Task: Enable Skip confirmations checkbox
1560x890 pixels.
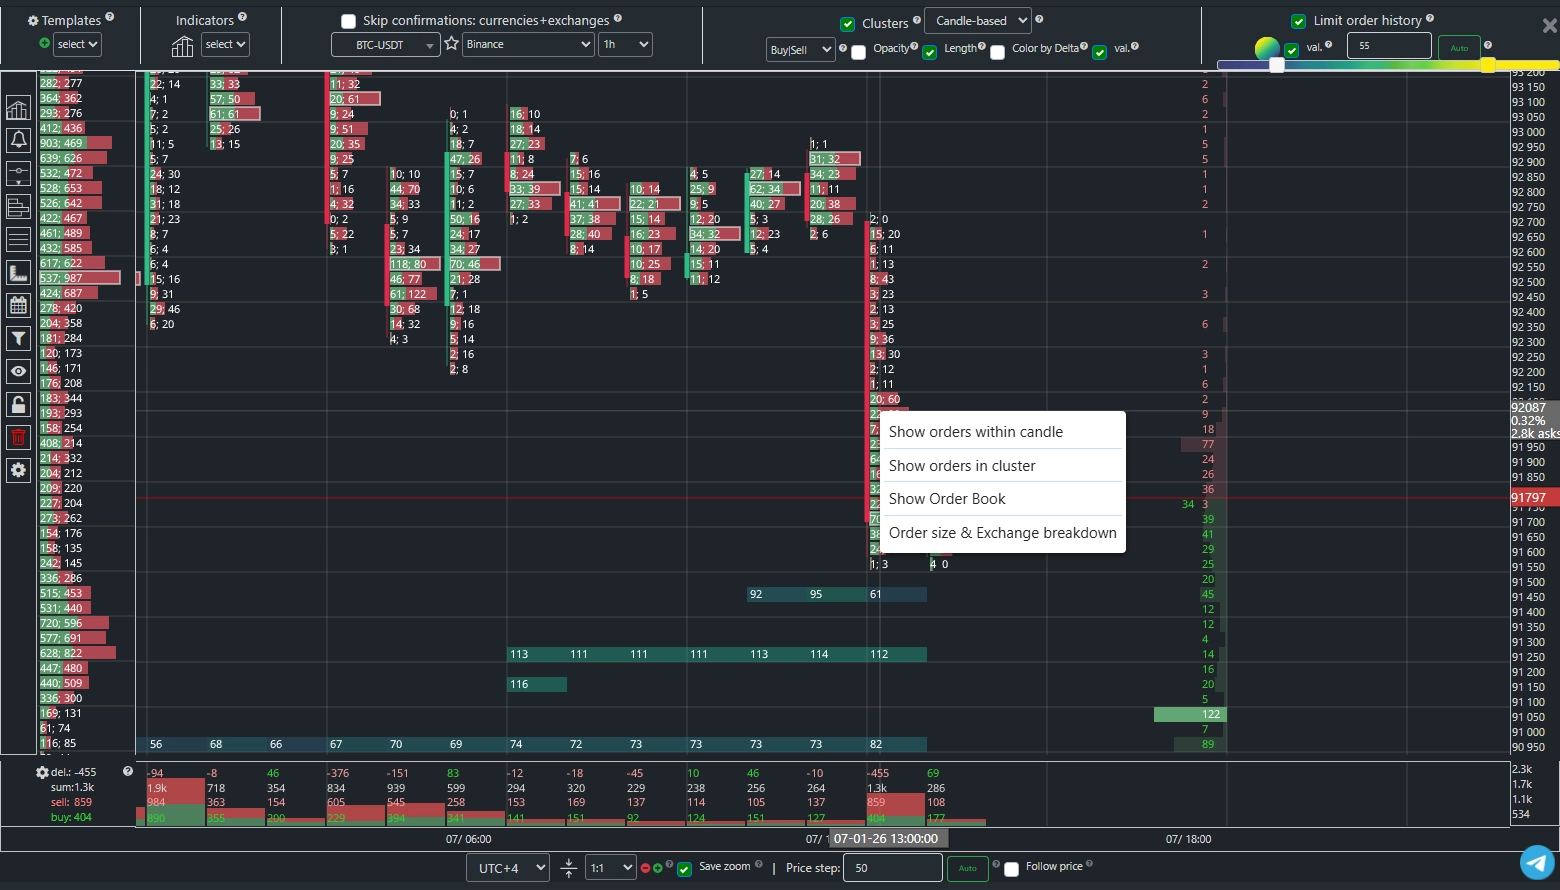Action: pyautogui.click(x=348, y=21)
